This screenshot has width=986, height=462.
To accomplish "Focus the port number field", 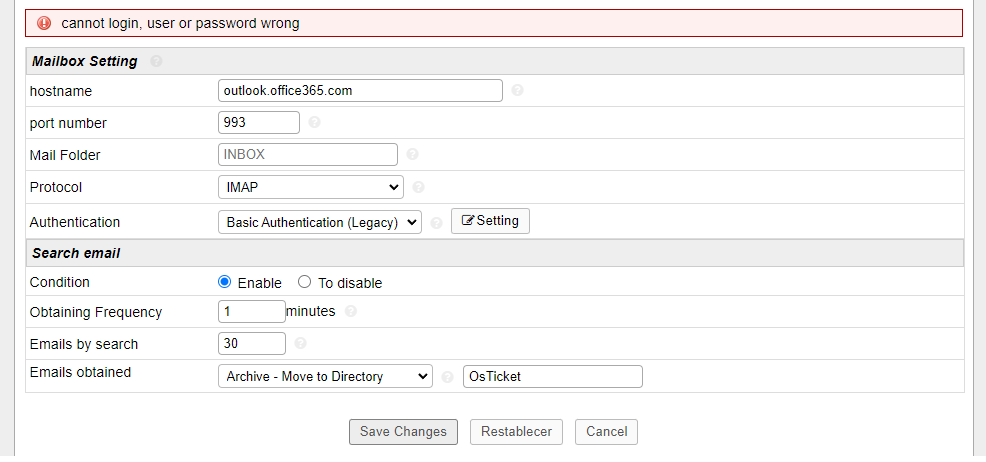I will (258, 122).
